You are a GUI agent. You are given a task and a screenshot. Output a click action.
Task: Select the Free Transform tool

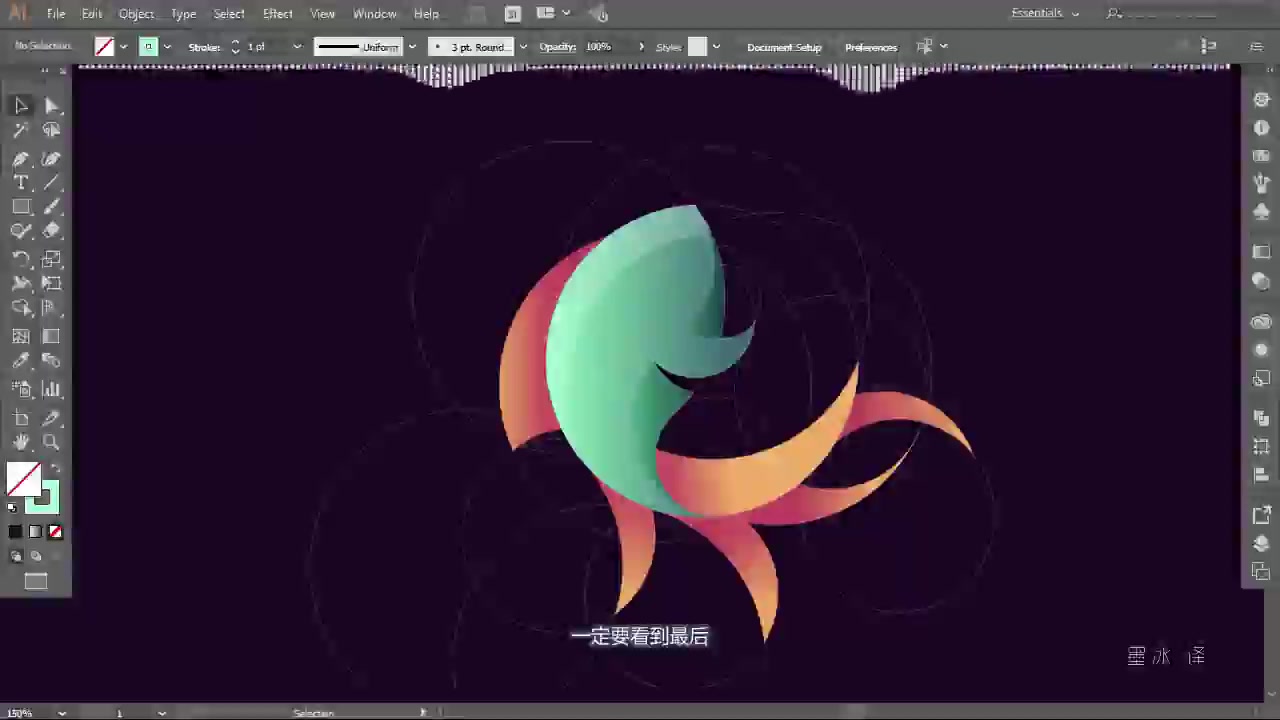[52, 284]
